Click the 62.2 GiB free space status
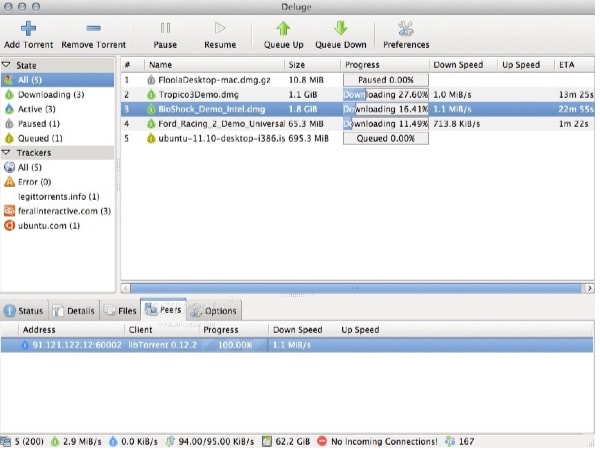This screenshot has width=600, height=450. click(x=286, y=442)
